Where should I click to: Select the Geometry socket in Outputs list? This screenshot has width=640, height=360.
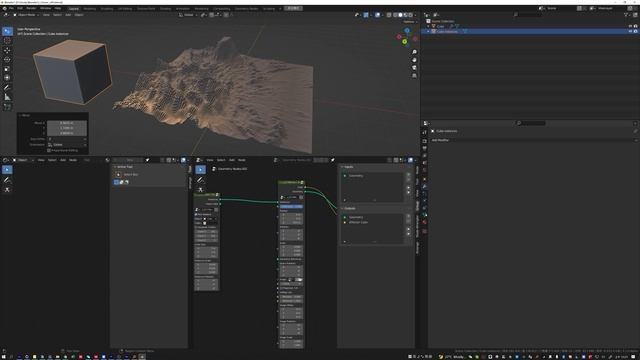pos(373,217)
